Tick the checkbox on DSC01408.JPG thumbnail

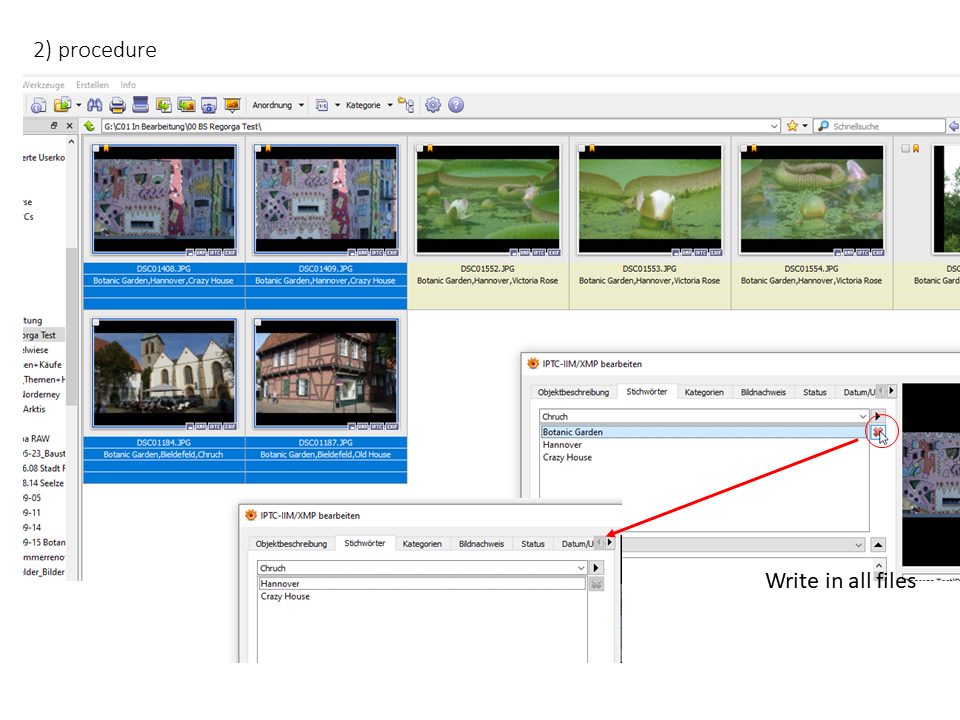(x=95, y=149)
